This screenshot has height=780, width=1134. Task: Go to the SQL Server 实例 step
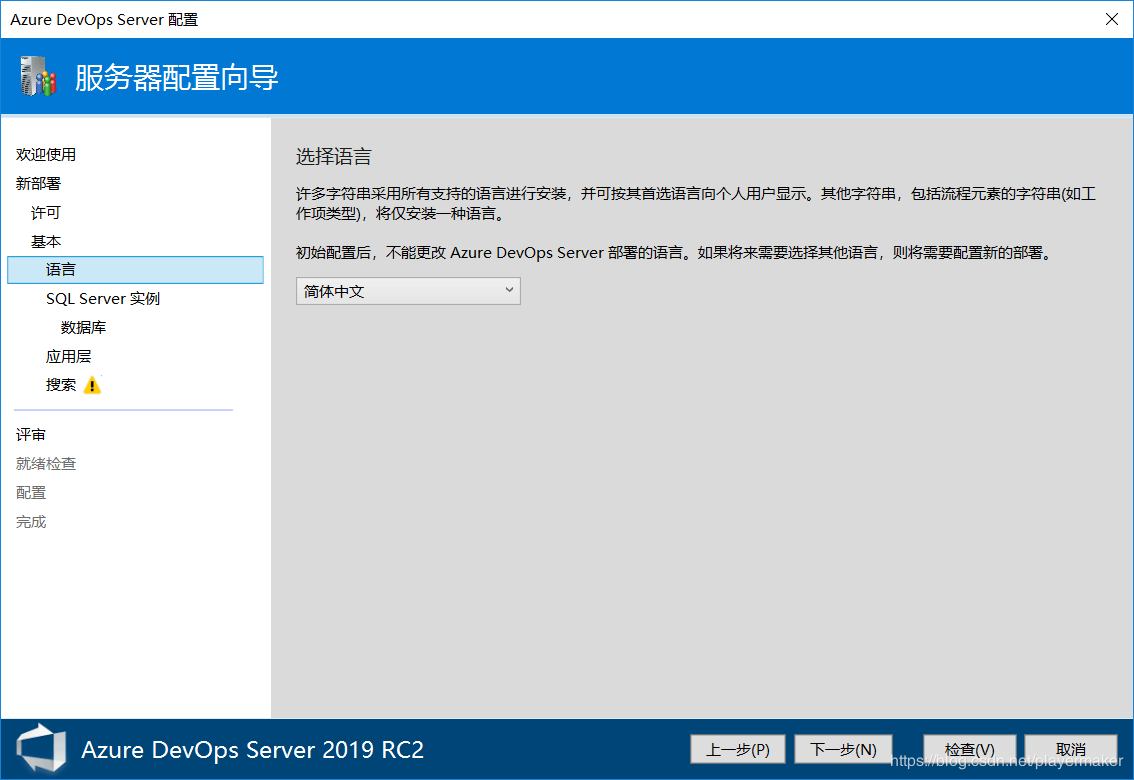coord(103,299)
